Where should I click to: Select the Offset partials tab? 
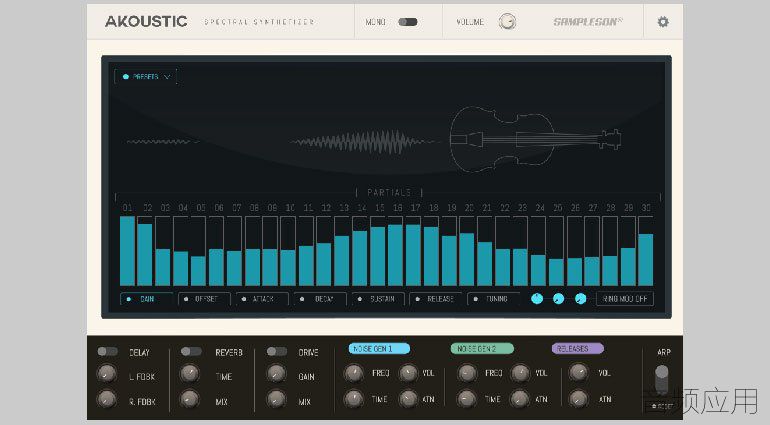pos(204,299)
